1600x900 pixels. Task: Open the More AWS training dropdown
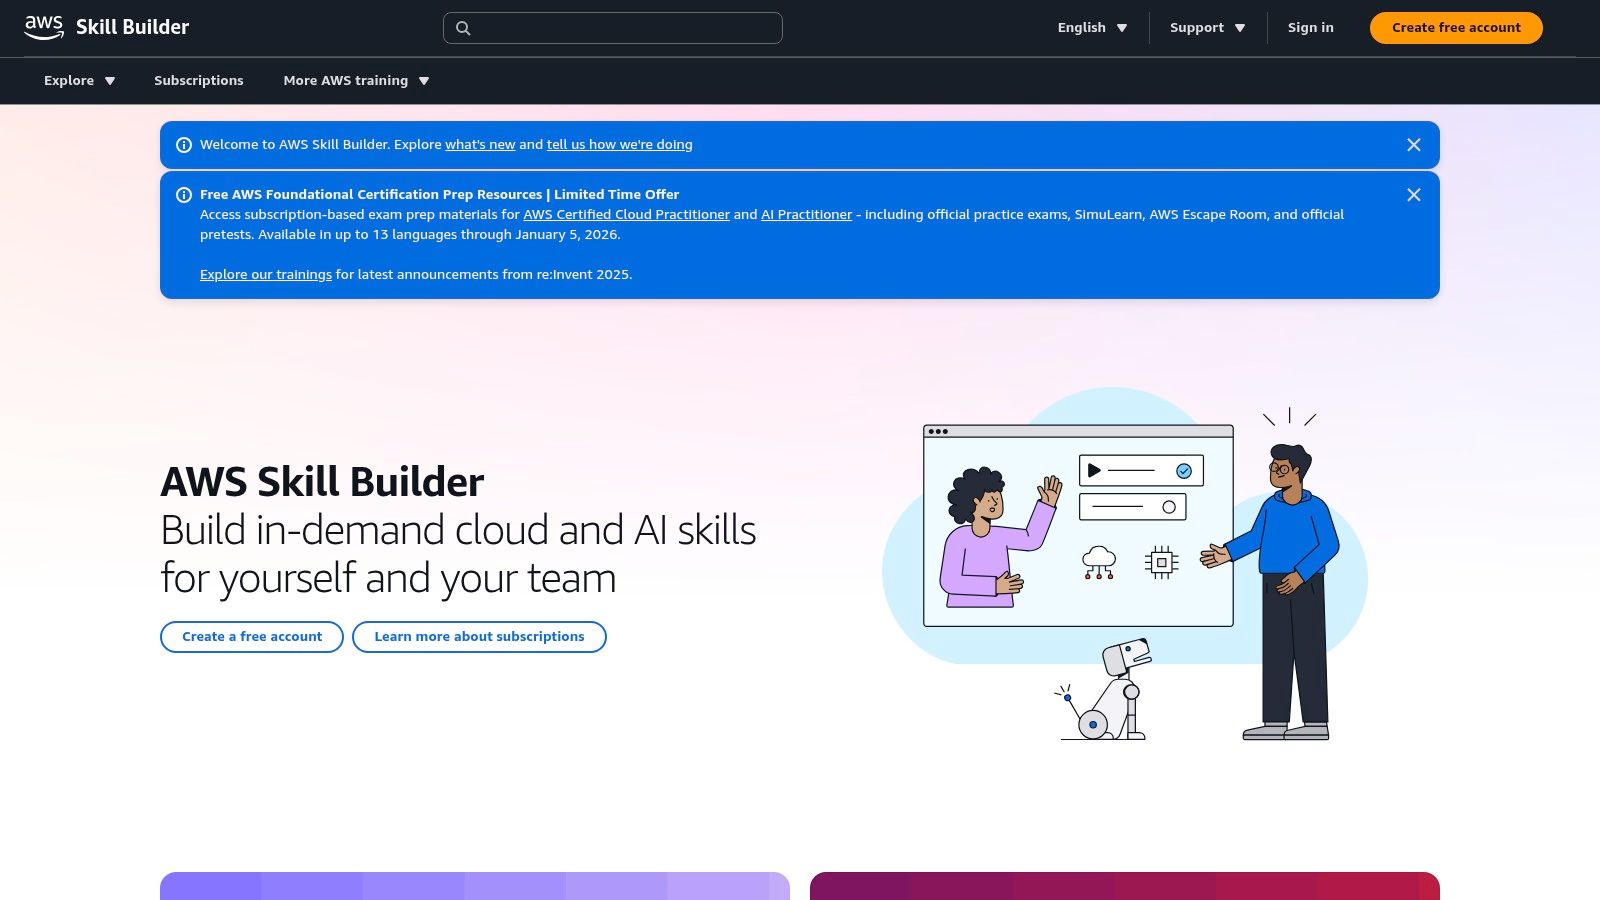pyautogui.click(x=356, y=80)
